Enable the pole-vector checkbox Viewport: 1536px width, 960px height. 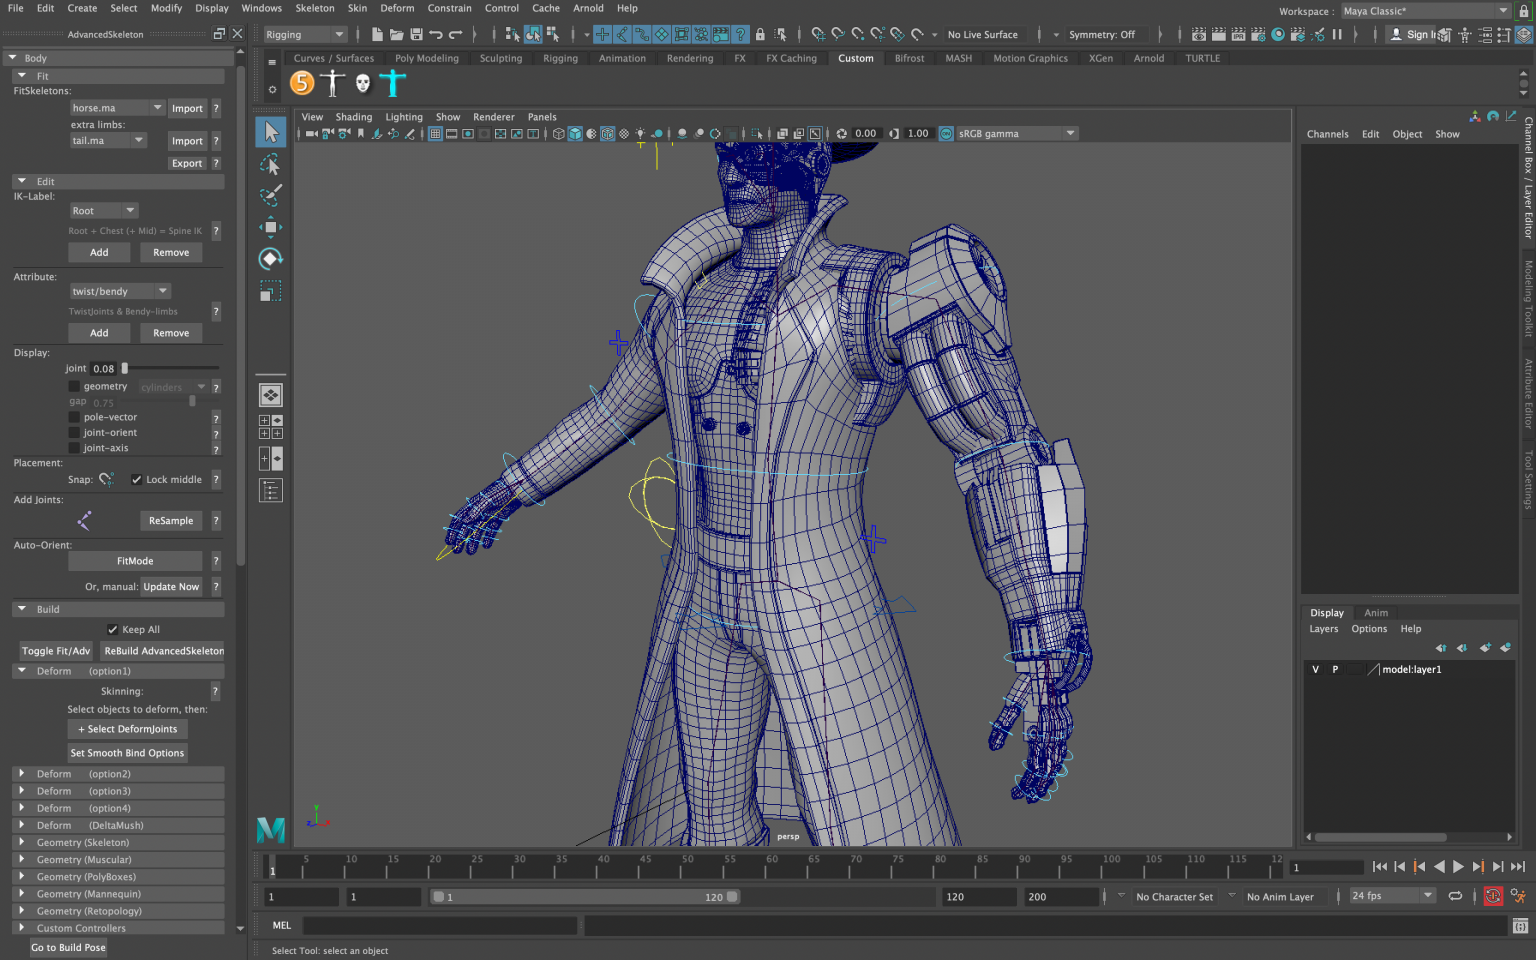point(74,417)
